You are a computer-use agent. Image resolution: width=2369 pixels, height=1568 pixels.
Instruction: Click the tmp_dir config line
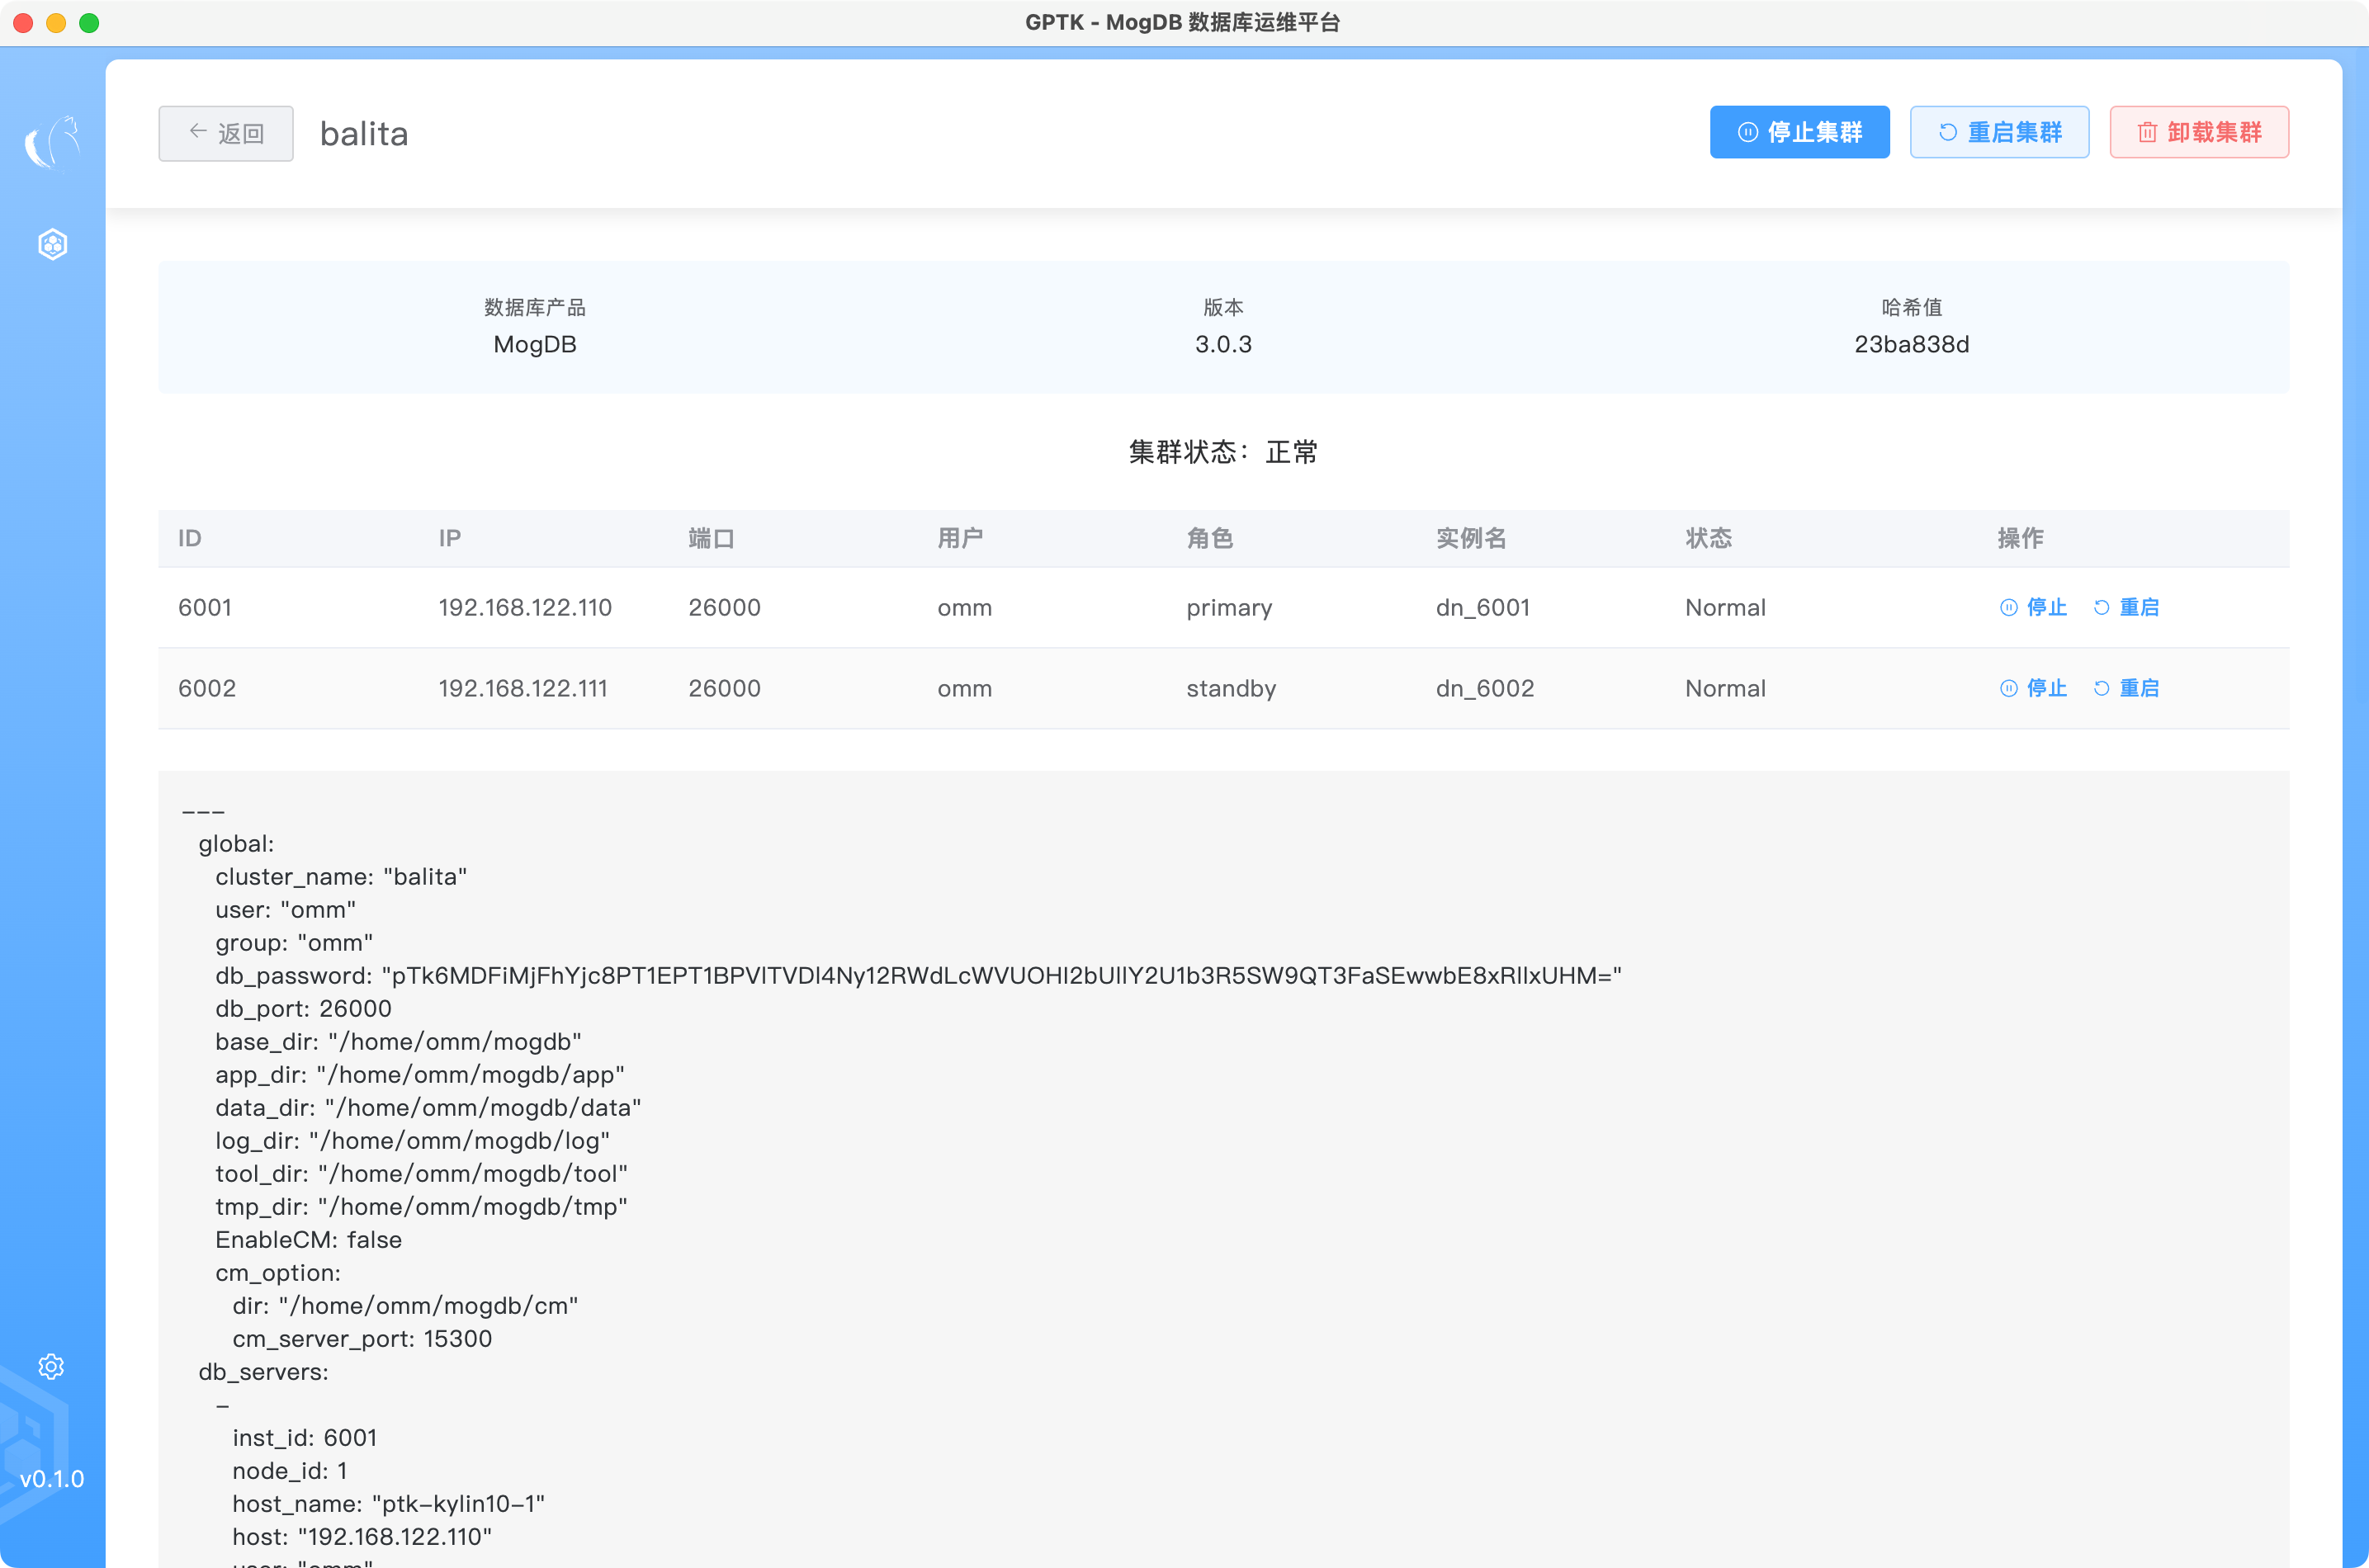[421, 1207]
